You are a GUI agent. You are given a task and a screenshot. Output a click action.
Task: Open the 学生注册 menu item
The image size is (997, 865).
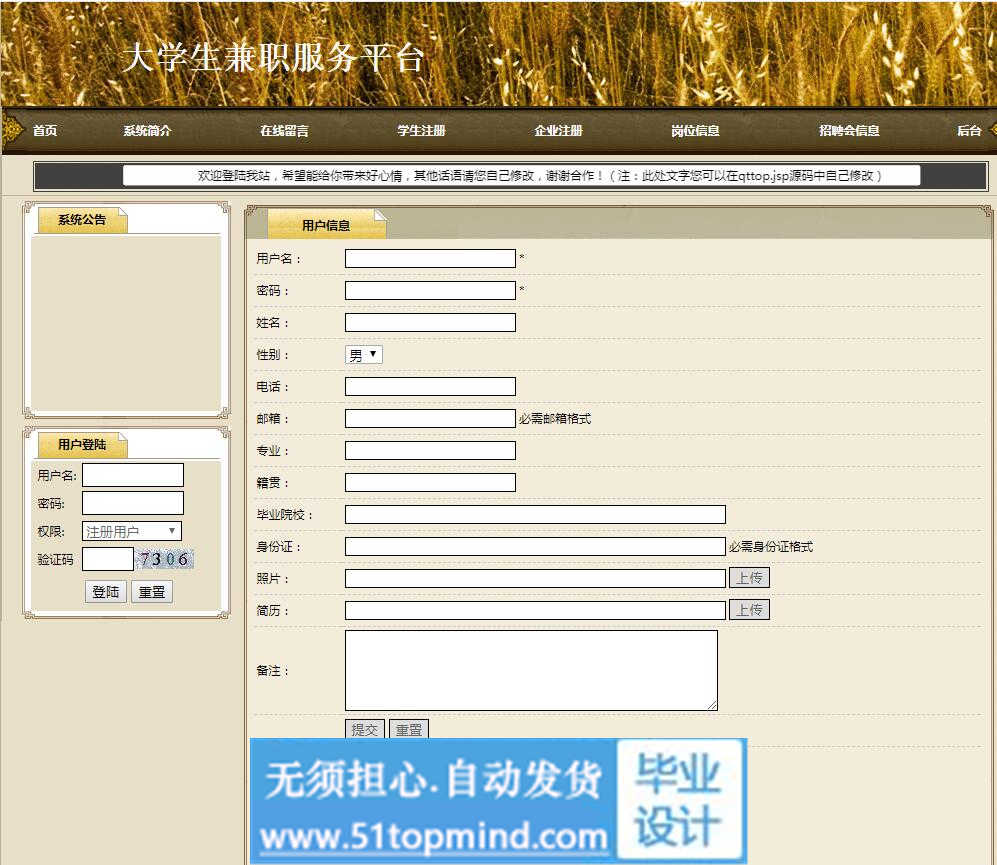pyautogui.click(x=421, y=131)
